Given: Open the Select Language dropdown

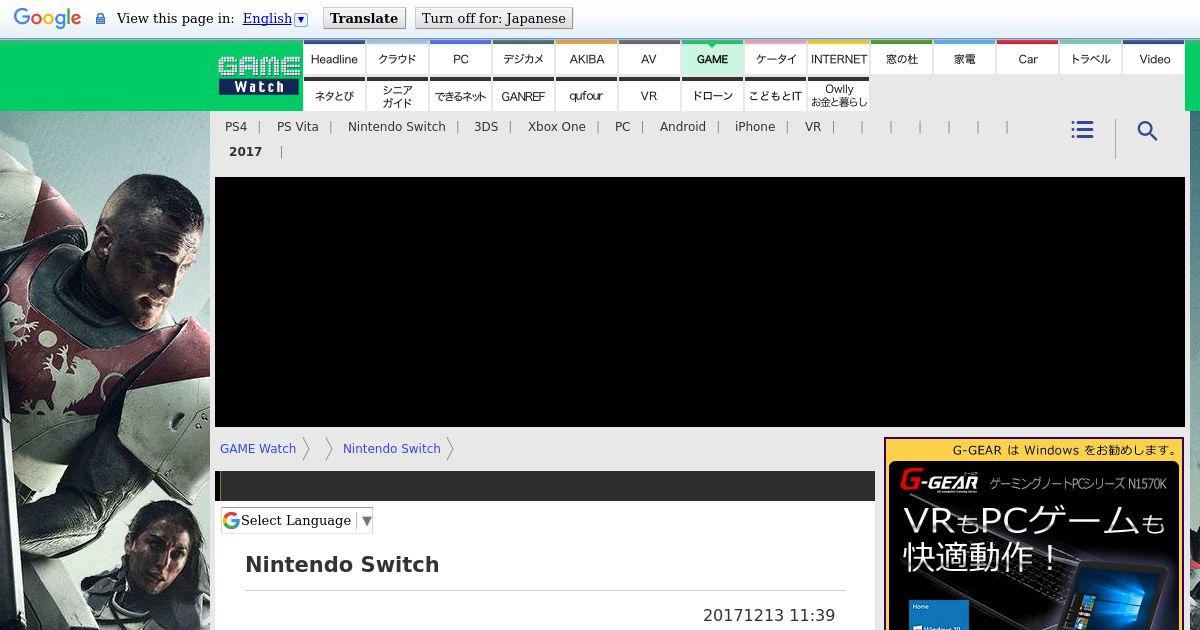Looking at the screenshot, I should [x=297, y=520].
